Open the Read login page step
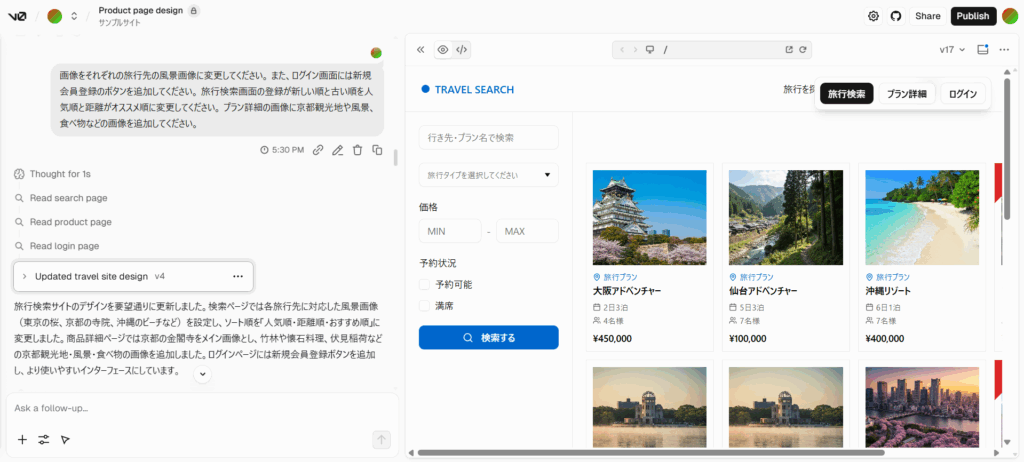 point(64,246)
